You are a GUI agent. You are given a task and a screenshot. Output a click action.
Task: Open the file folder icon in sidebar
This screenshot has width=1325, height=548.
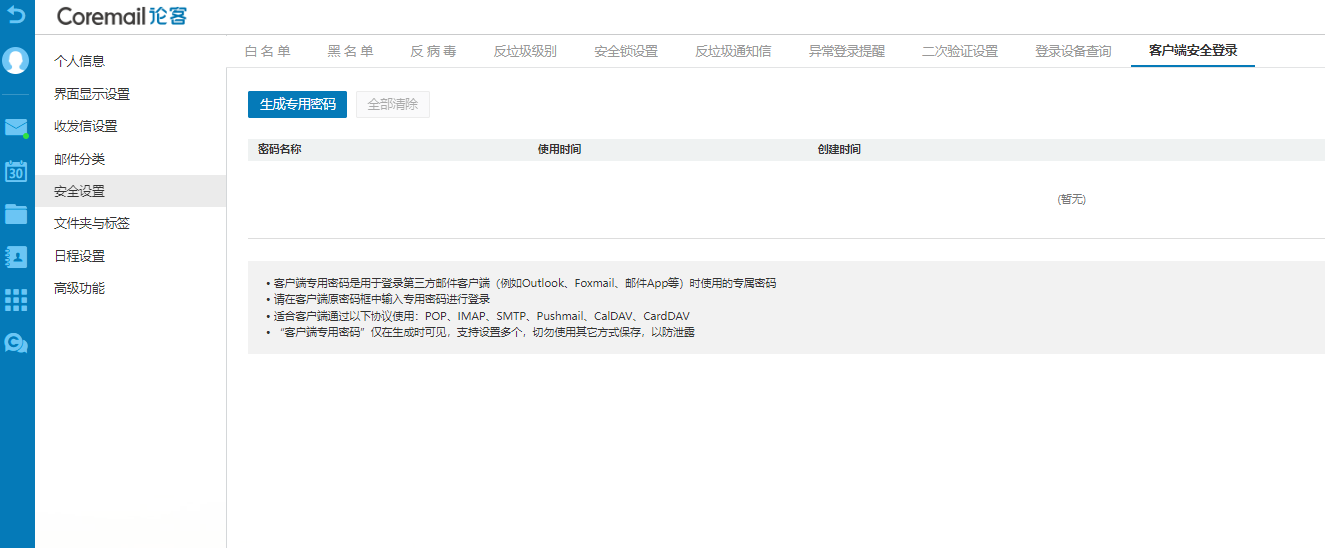tap(16, 214)
